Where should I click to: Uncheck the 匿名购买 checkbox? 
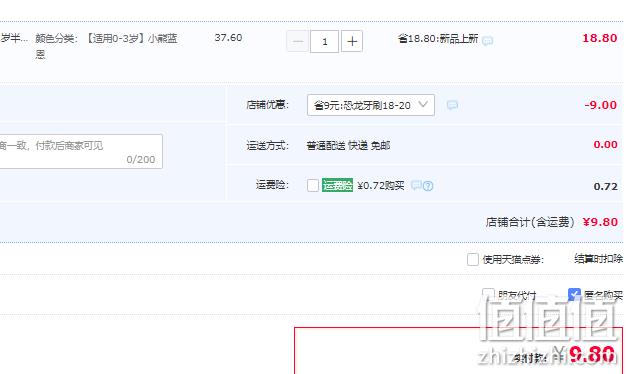coord(574,295)
